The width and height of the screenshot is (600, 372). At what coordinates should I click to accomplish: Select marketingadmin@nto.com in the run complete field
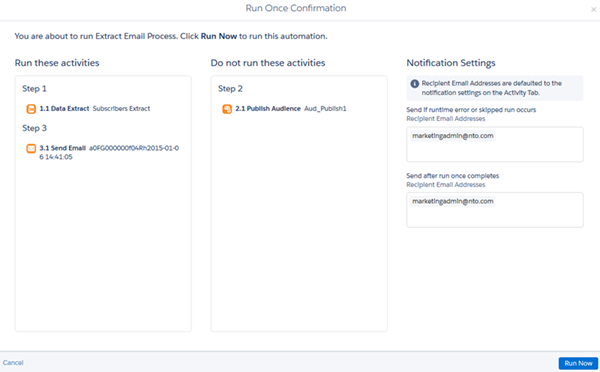pyautogui.click(x=453, y=201)
